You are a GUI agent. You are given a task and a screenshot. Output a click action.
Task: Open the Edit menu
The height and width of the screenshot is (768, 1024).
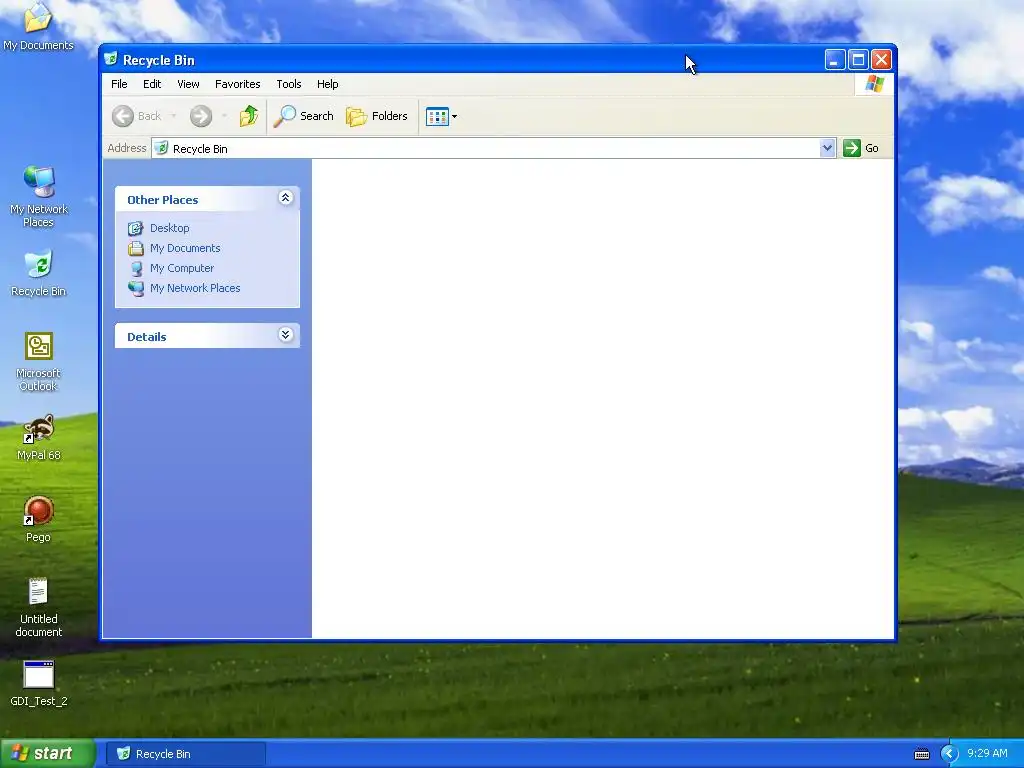(152, 84)
